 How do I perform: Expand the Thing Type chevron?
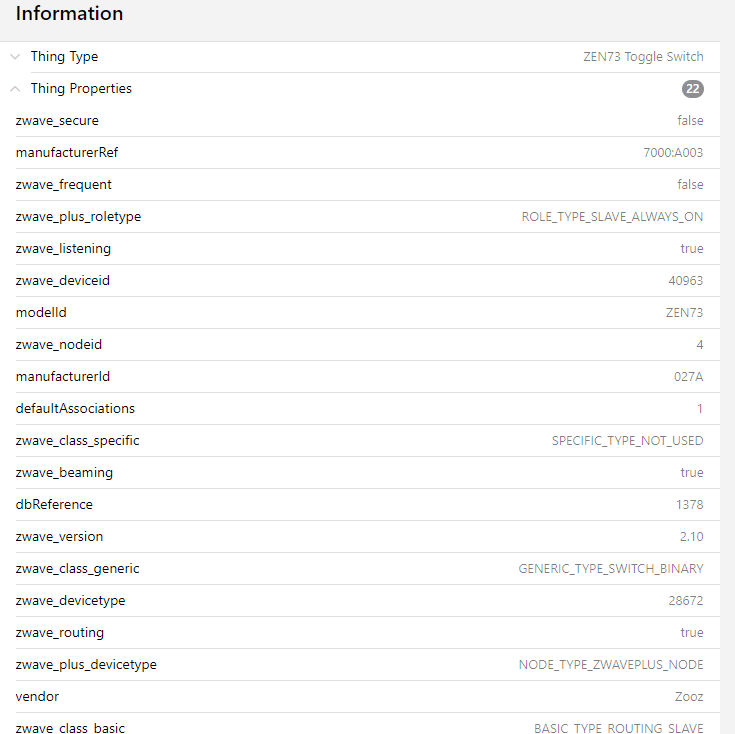pos(15,57)
